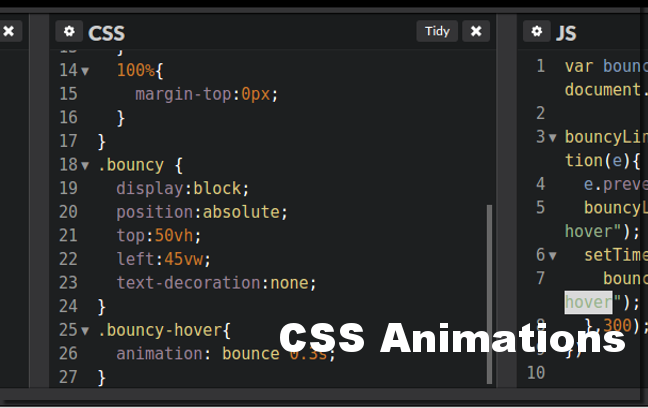
Task: Fold the .bouncy-hover rule at line 25
Action: 85,330
